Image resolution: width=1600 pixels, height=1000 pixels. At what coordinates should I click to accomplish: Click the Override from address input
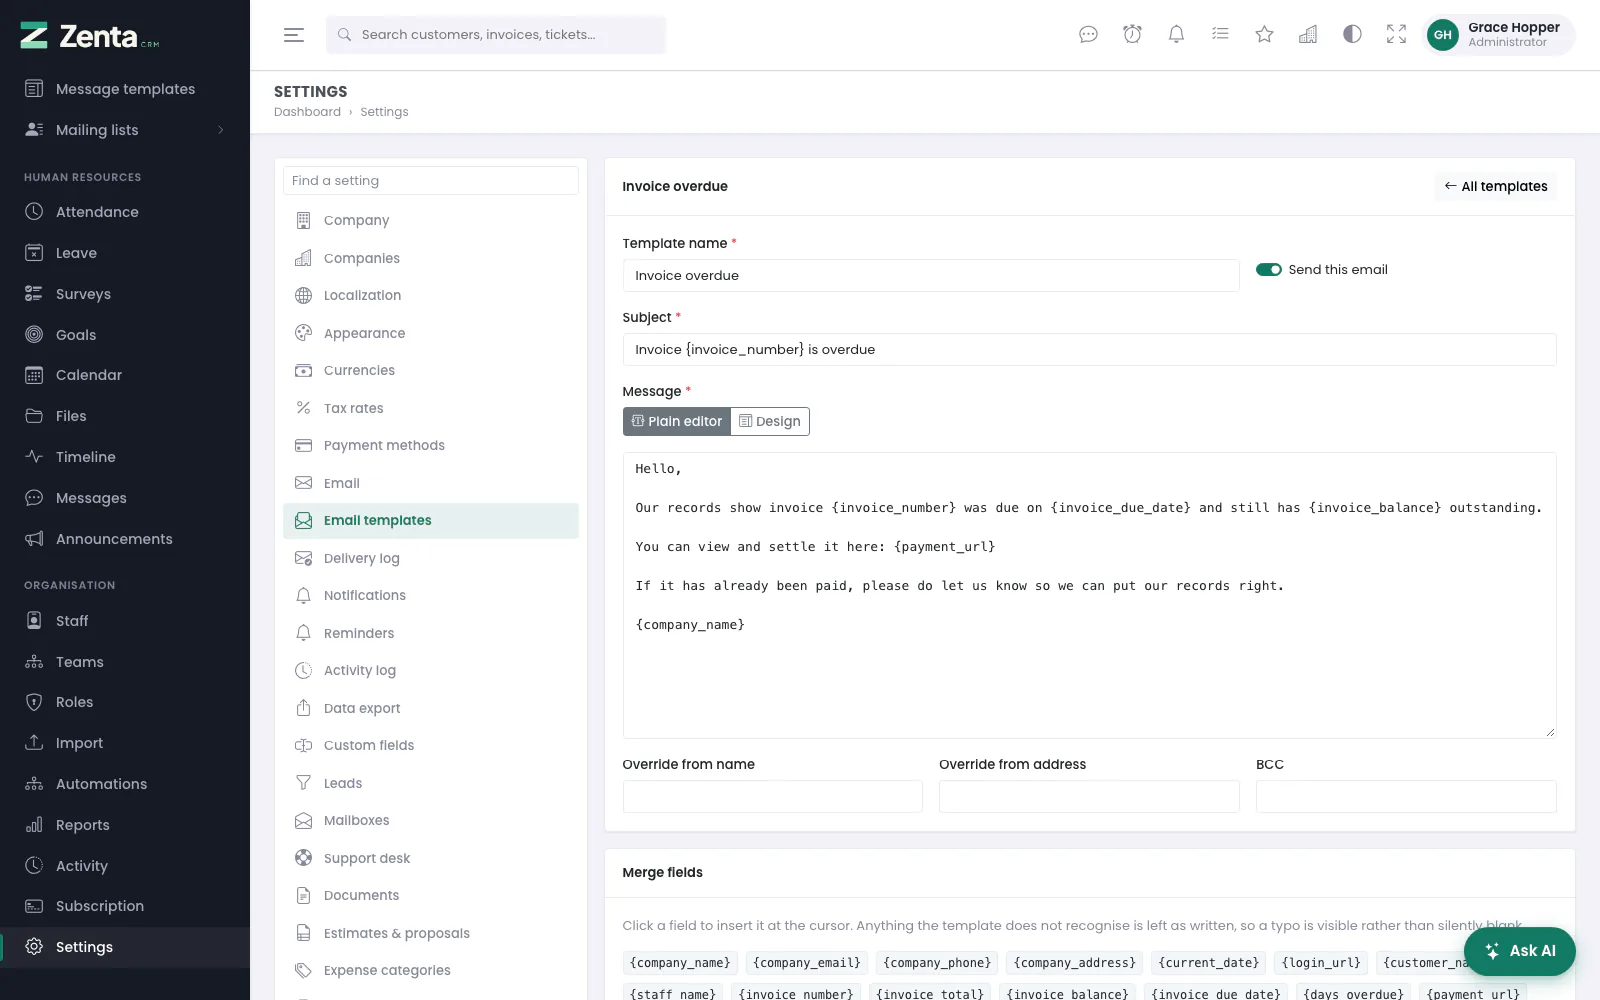tap(1089, 797)
